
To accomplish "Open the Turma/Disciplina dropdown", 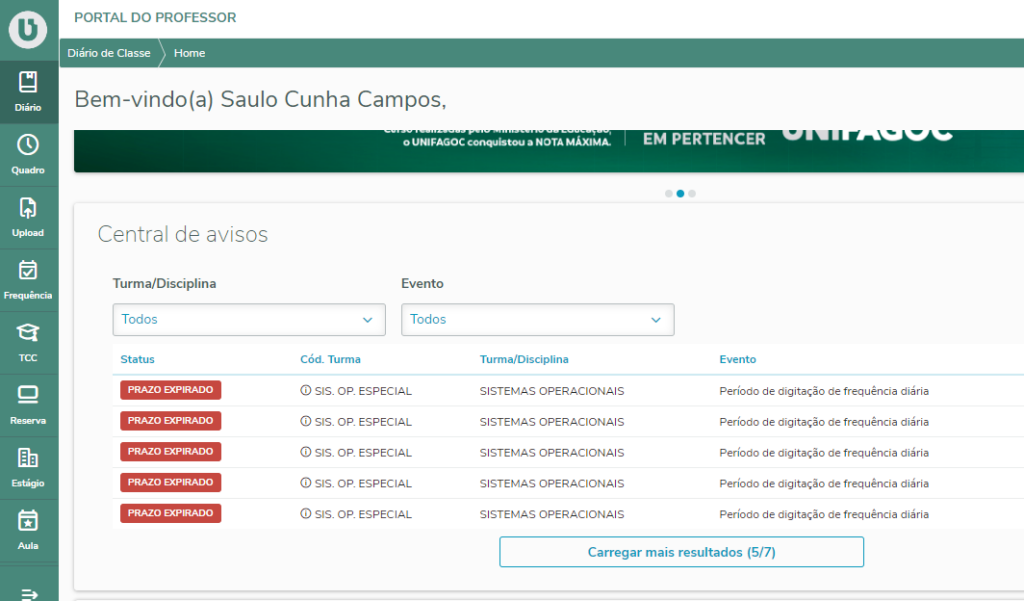I will (249, 320).
